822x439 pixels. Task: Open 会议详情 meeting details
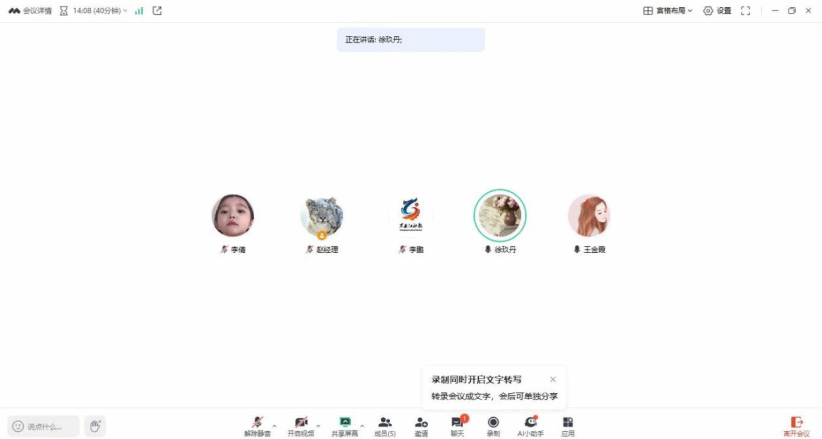click(30, 10)
